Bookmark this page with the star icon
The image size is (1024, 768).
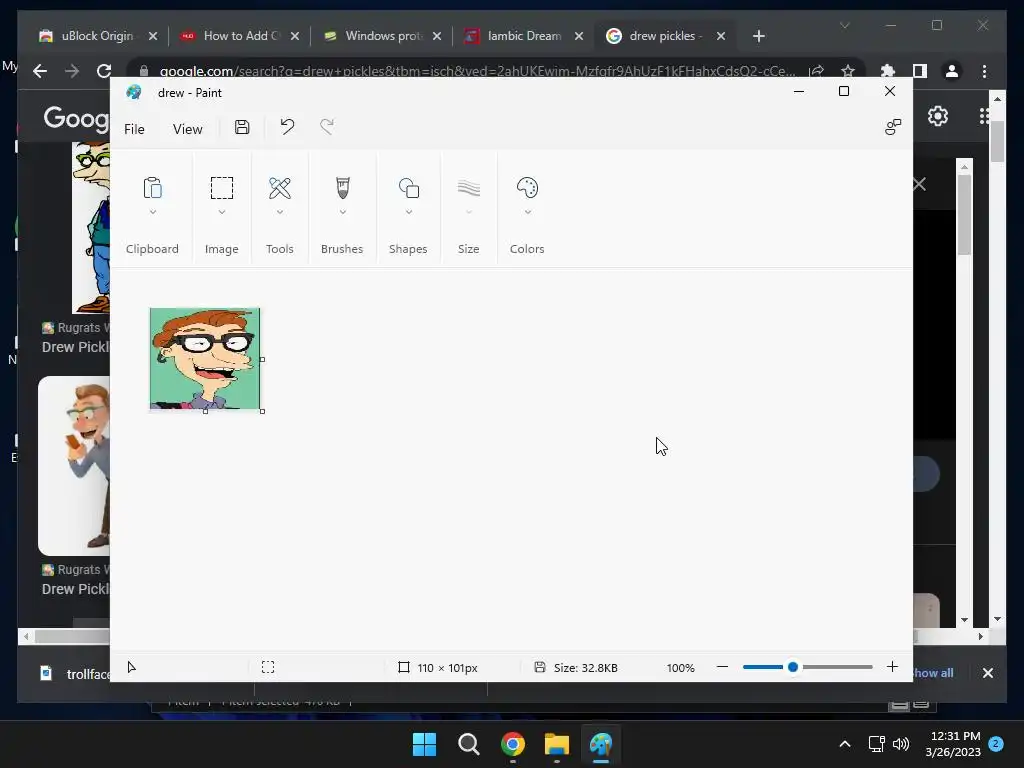(848, 71)
